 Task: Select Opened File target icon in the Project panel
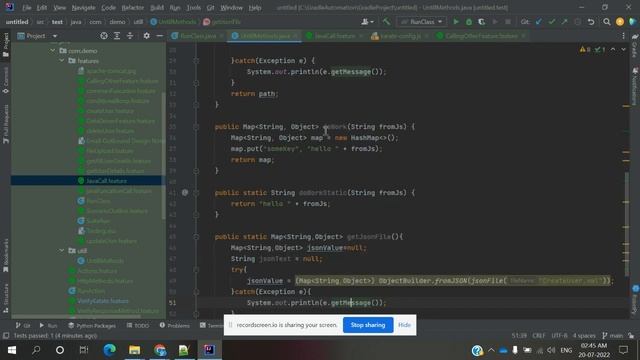tap(104, 36)
